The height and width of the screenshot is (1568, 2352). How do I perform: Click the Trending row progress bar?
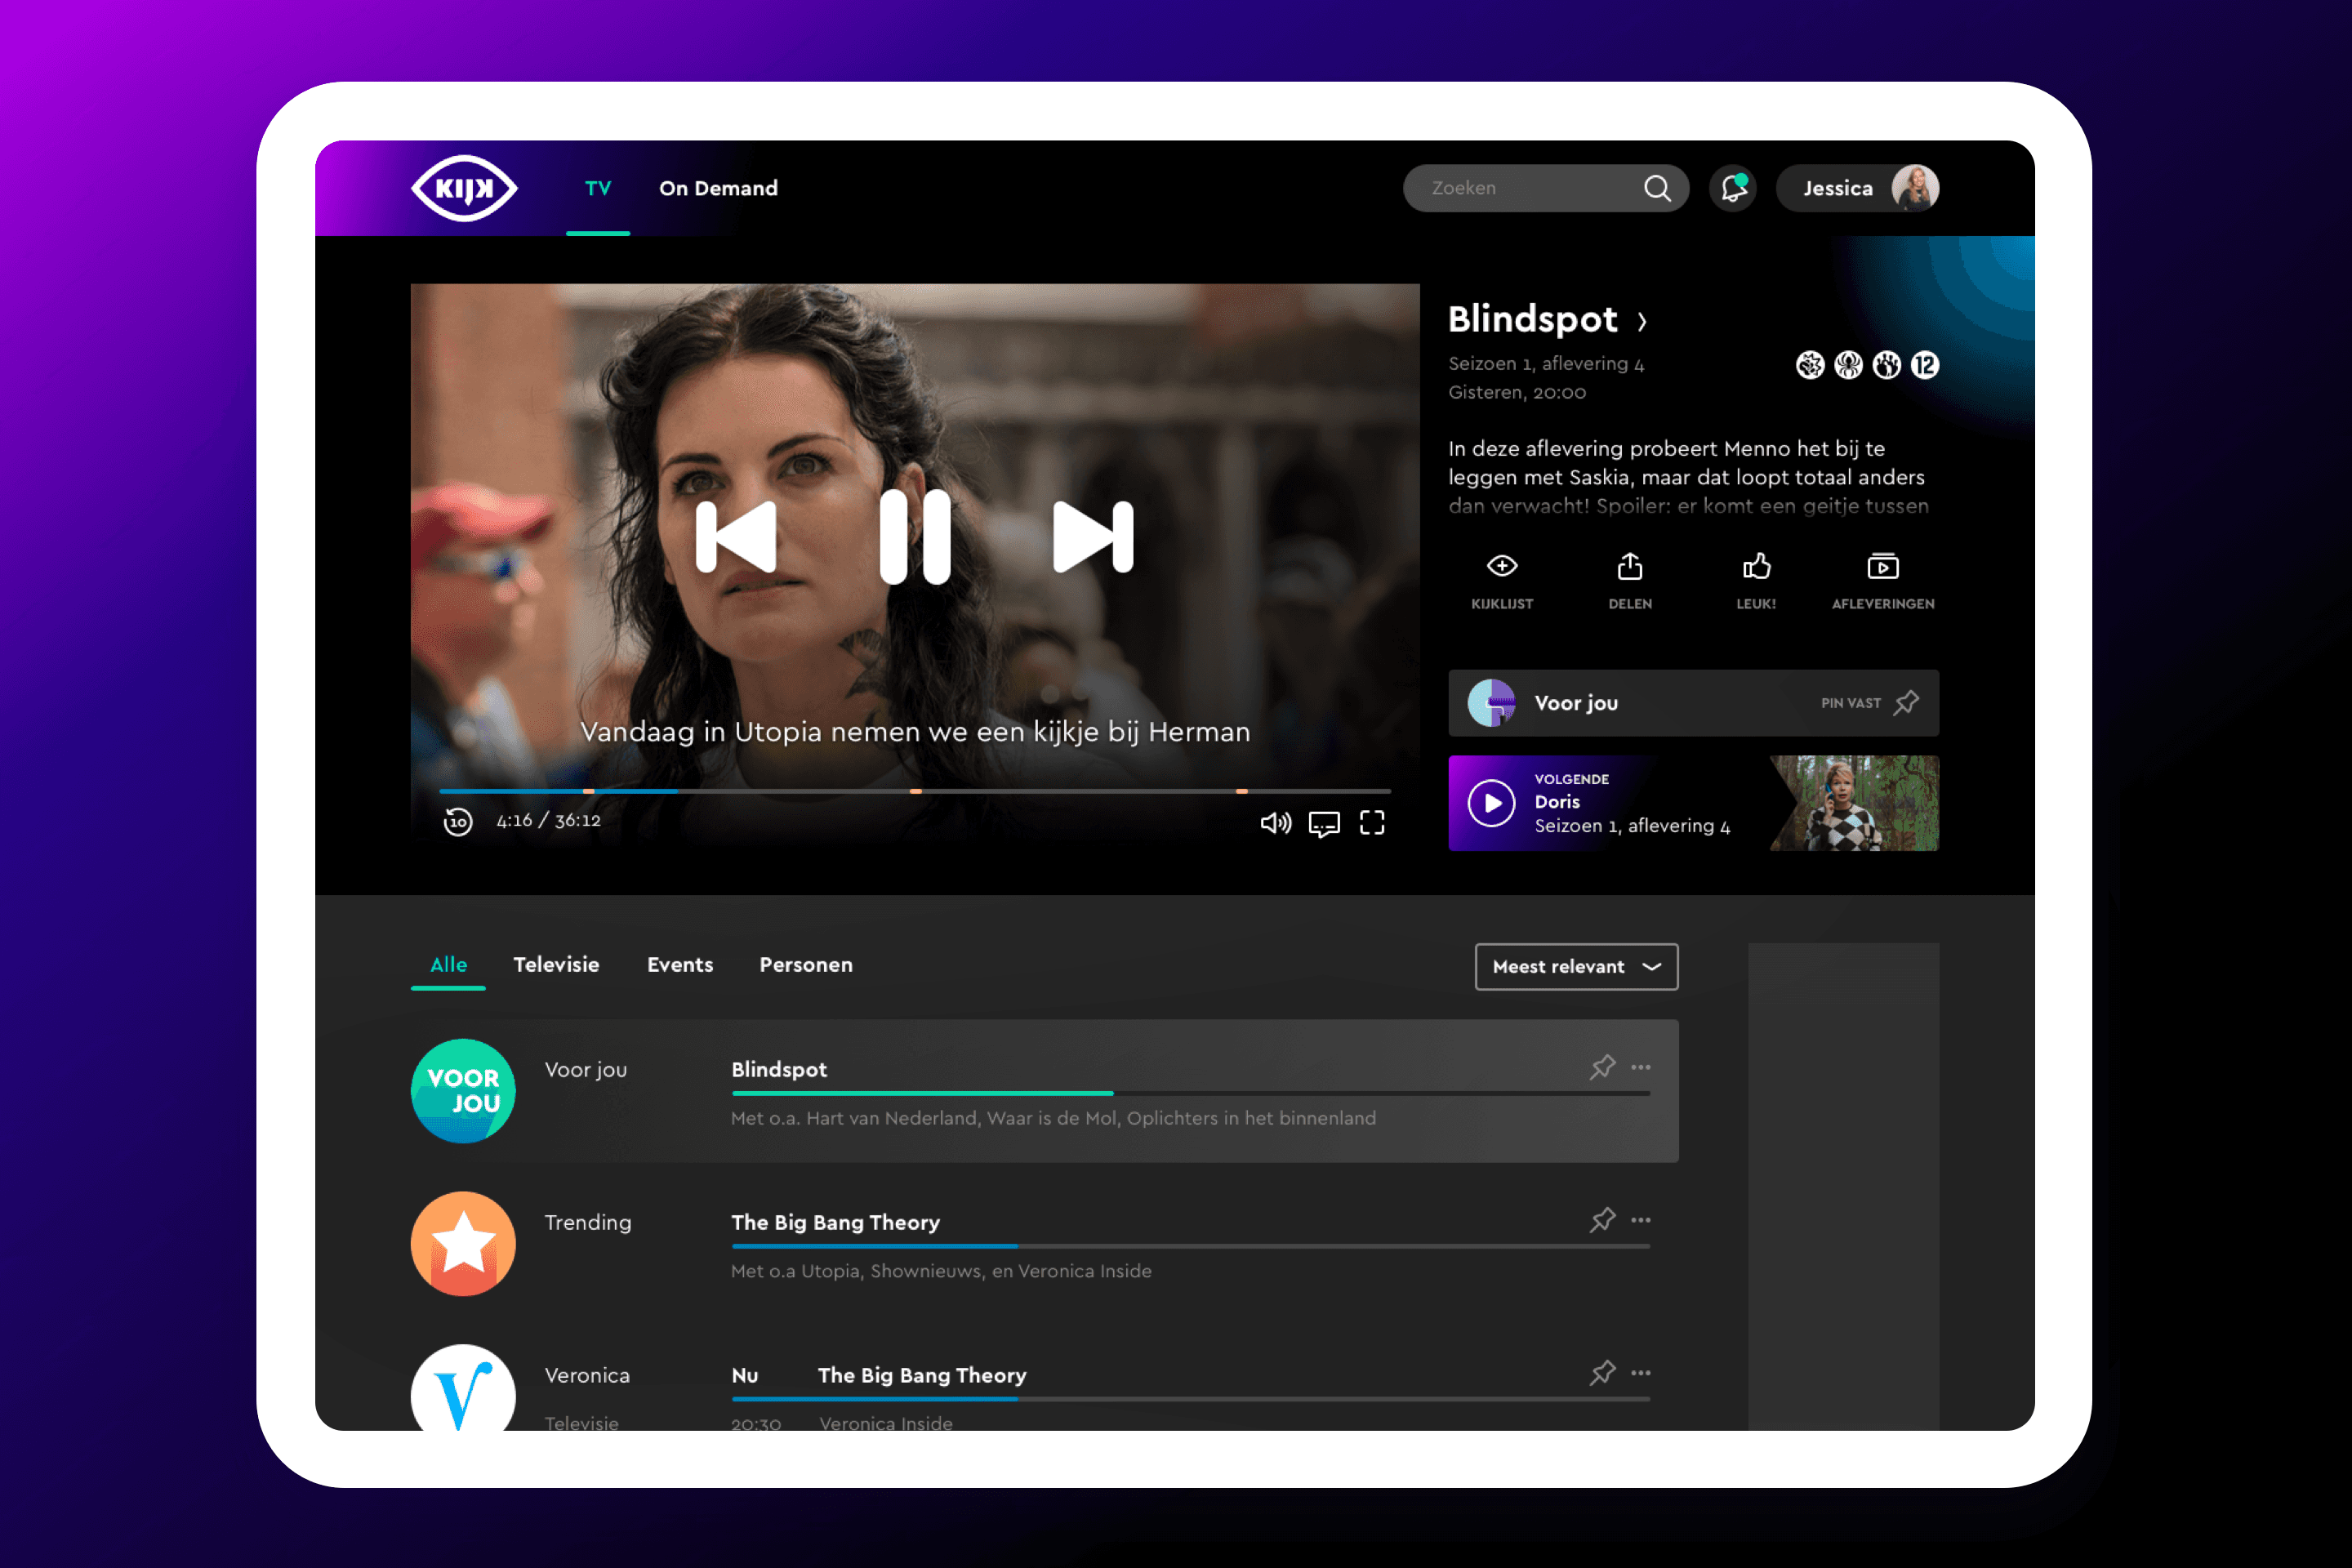1190,1246
